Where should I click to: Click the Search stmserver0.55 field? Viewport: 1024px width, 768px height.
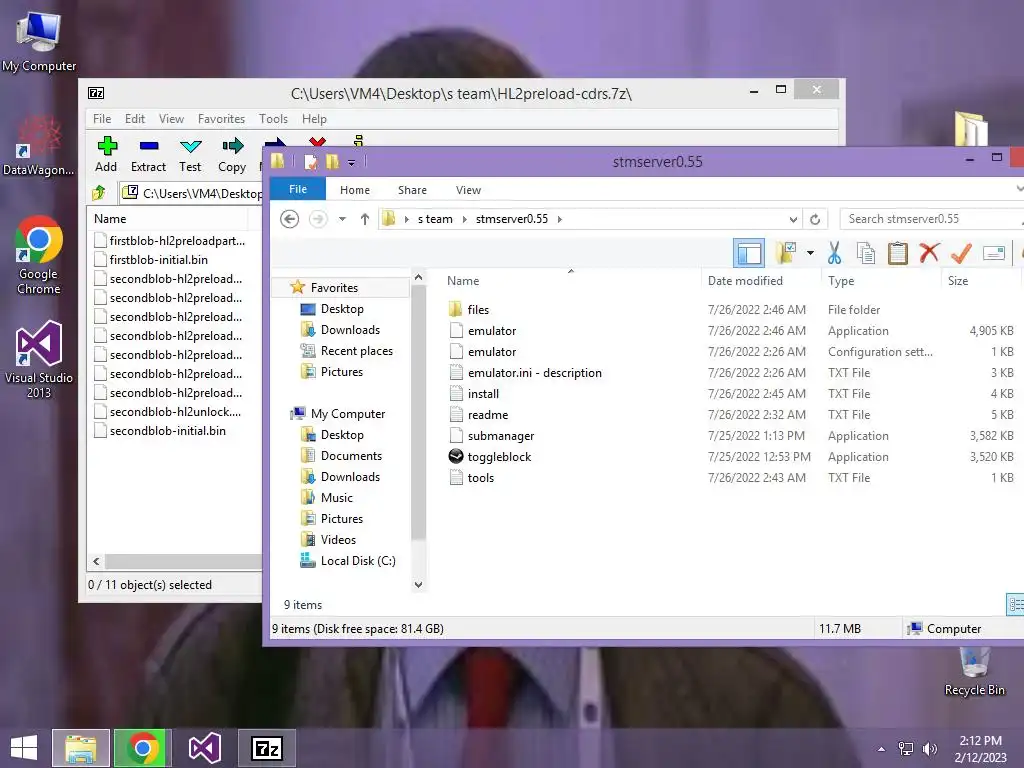[x=931, y=219]
